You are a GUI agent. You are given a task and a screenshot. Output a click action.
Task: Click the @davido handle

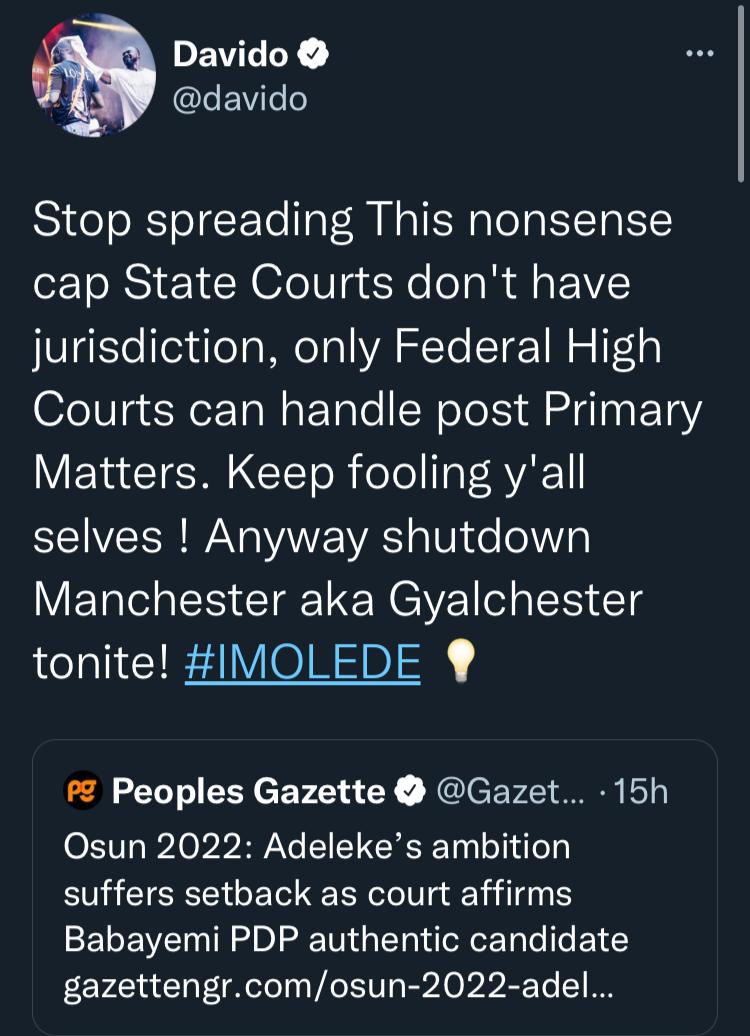tap(240, 99)
